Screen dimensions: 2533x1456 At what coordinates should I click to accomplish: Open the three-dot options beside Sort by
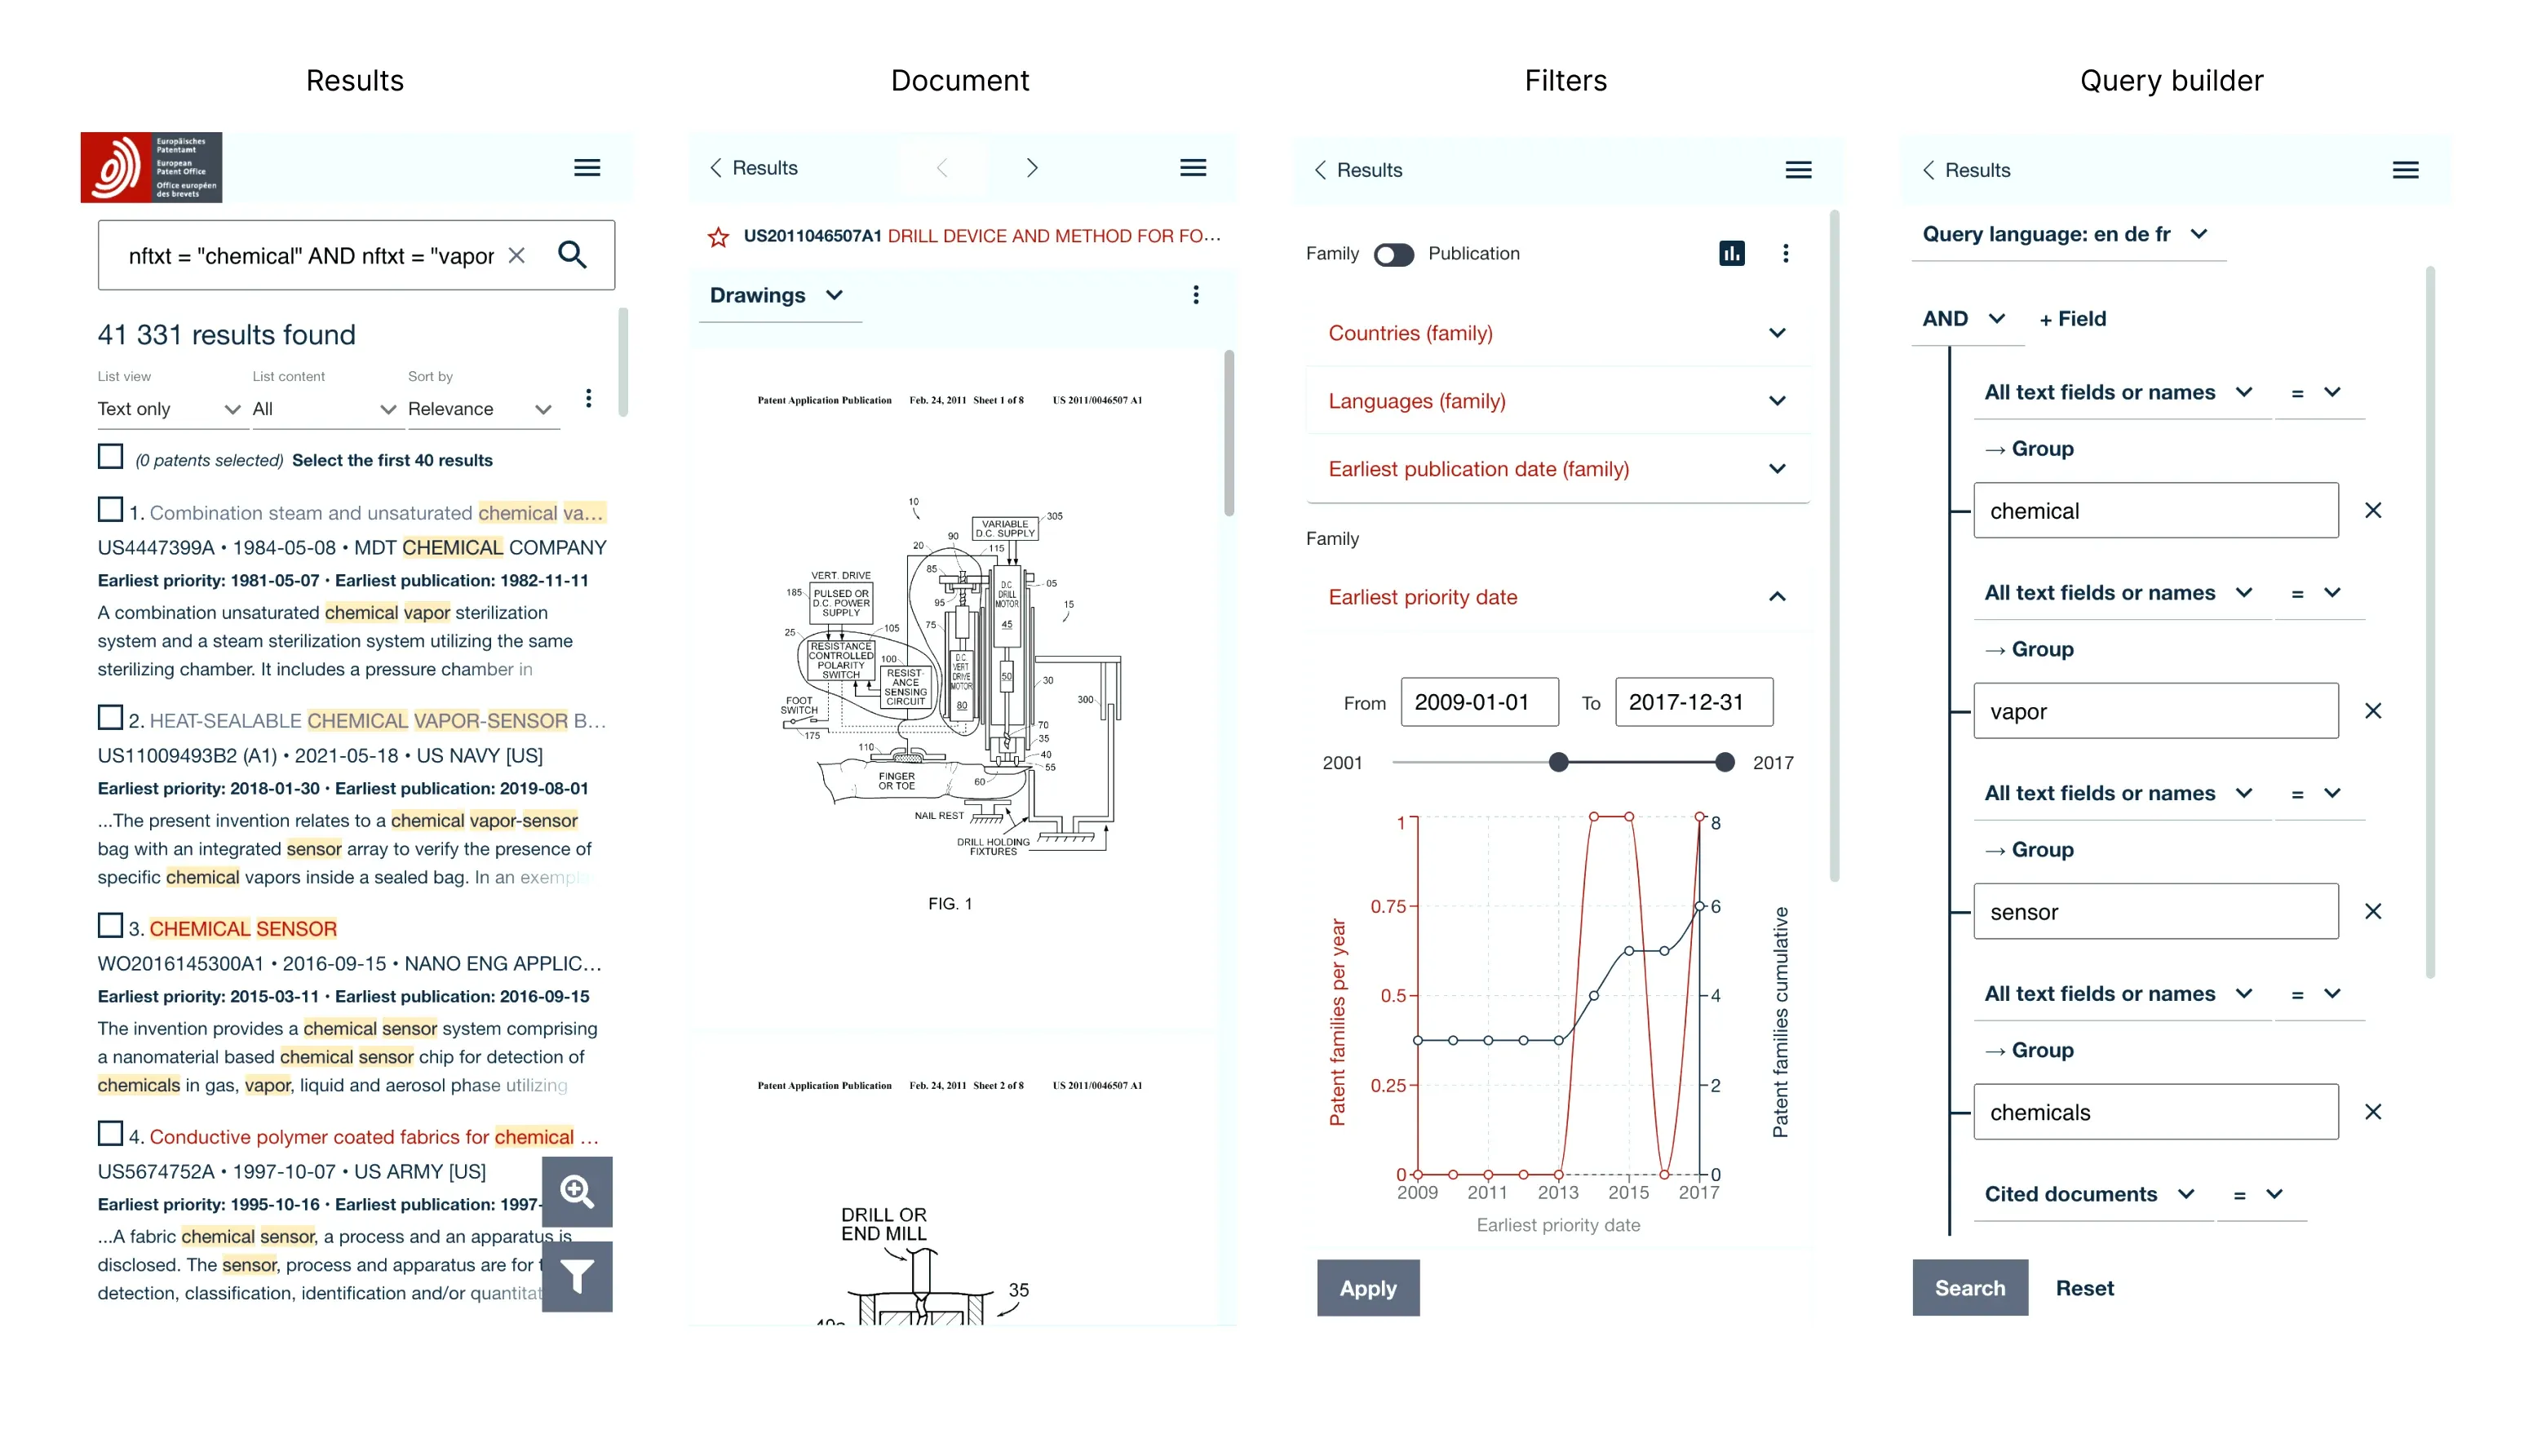pos(588,398)
